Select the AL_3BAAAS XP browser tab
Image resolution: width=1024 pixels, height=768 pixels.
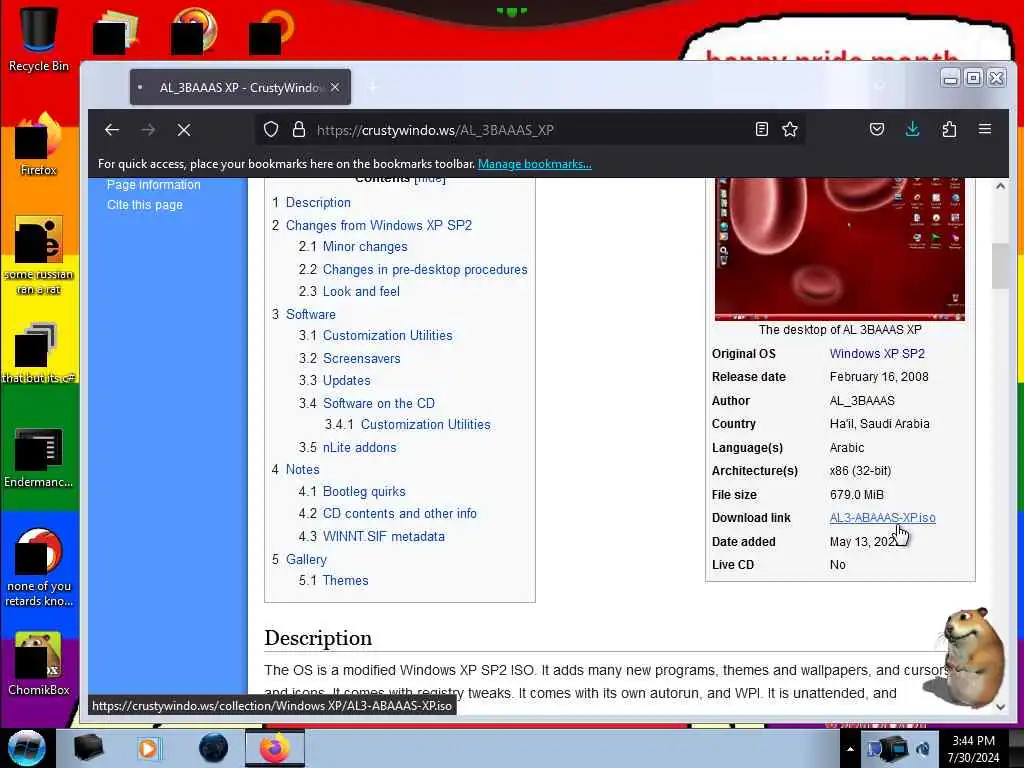(240, 87)
